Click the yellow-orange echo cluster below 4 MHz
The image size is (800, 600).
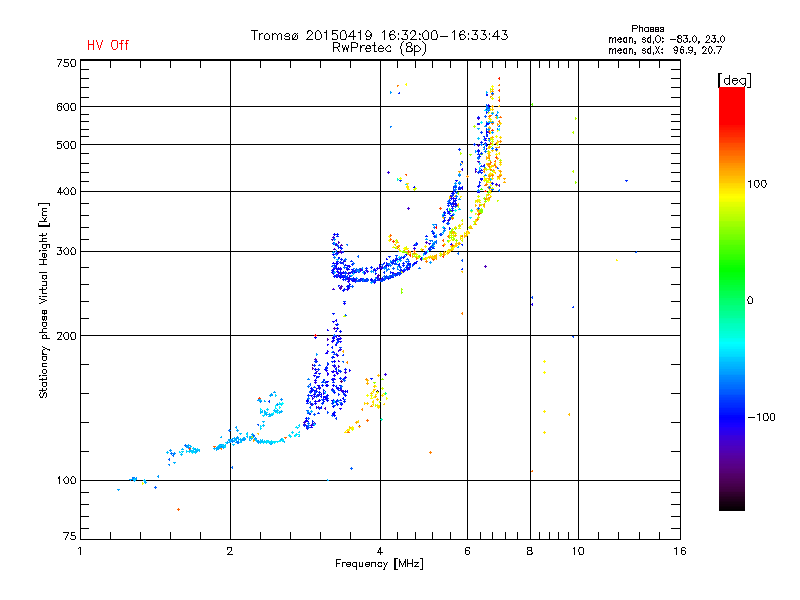tap(376, 393)
